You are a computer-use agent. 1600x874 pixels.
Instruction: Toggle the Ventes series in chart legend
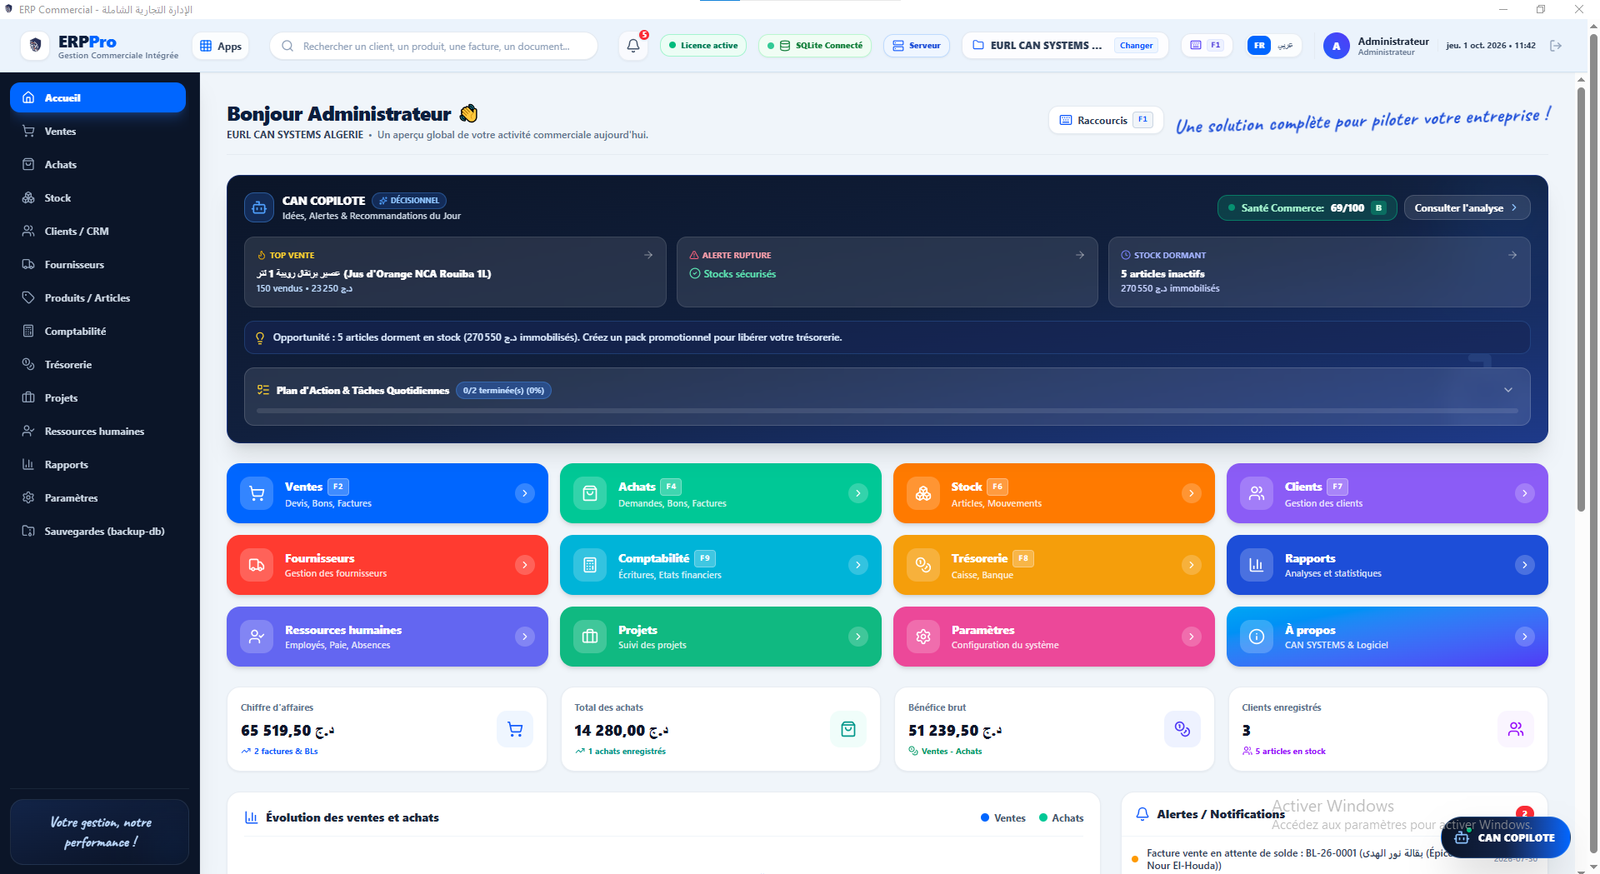click(1003, 818)
